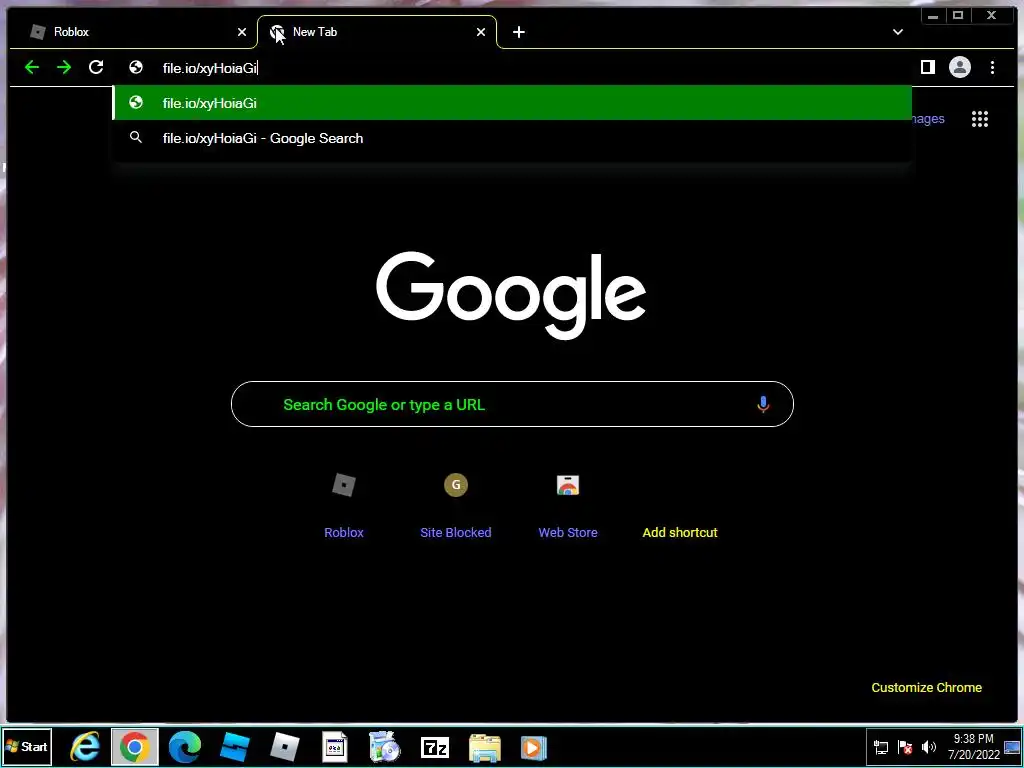1024x768 pixels.
Task: Select the file.io/xyHoiaGi URL suggestion
Action: click(x=513, y=103)
